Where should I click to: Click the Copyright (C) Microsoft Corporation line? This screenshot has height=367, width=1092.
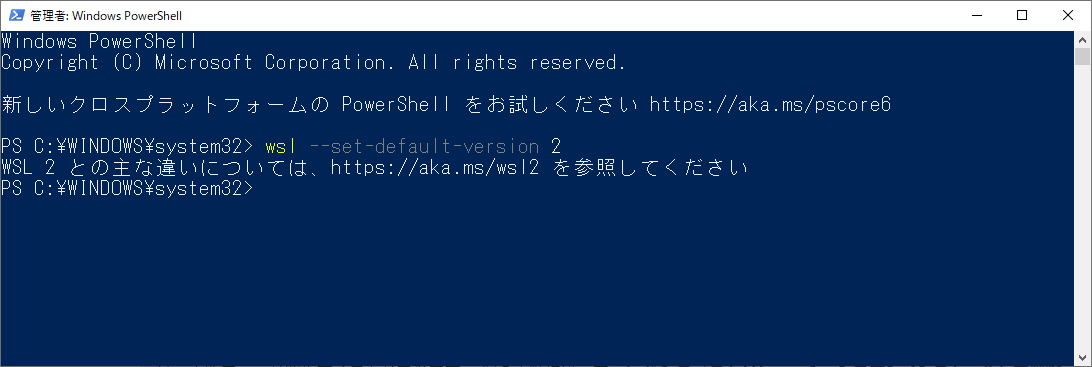point(313,63)
